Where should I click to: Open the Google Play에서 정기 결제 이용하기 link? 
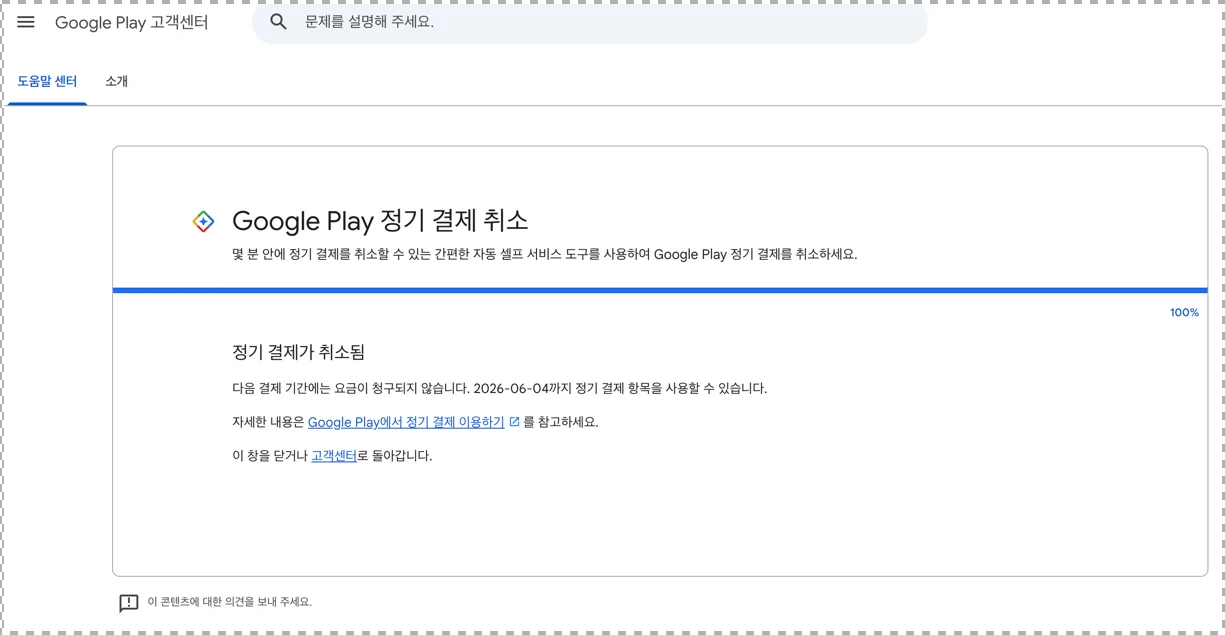click(408, 423)
